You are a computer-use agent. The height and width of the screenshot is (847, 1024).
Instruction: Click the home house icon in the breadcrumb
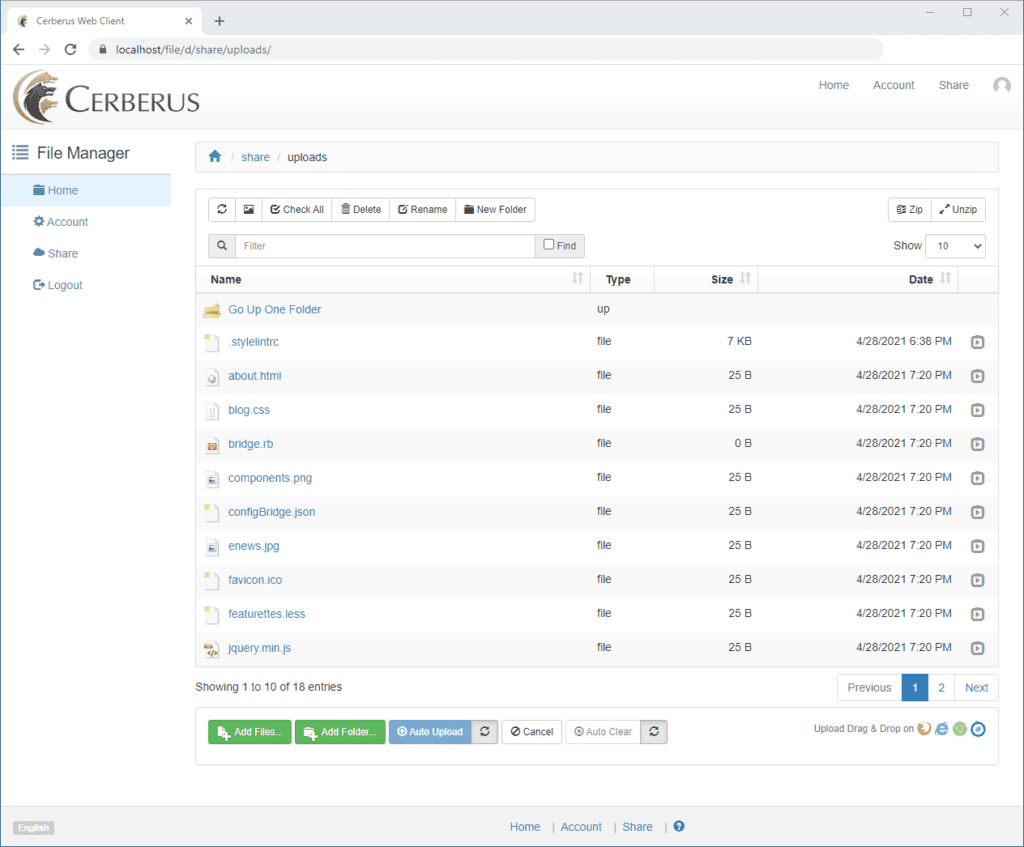[x=214, y=156]
